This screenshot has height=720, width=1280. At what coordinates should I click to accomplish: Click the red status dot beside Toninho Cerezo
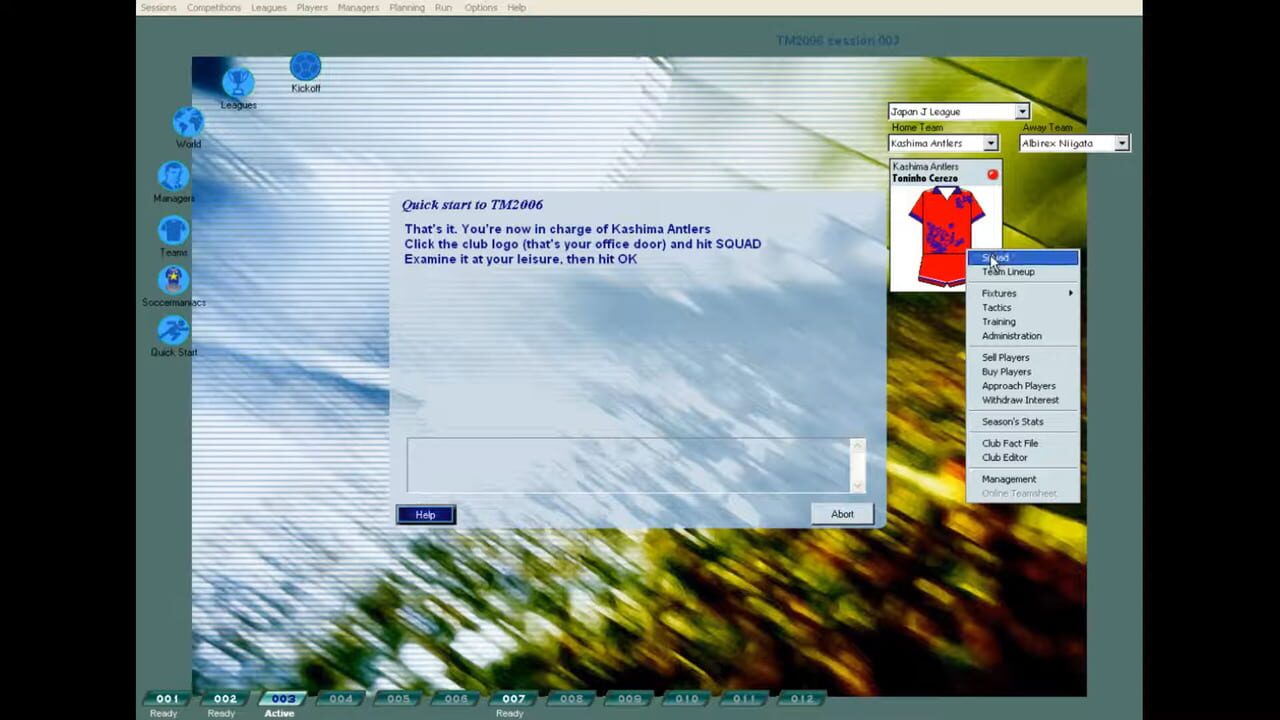(992, 174)
